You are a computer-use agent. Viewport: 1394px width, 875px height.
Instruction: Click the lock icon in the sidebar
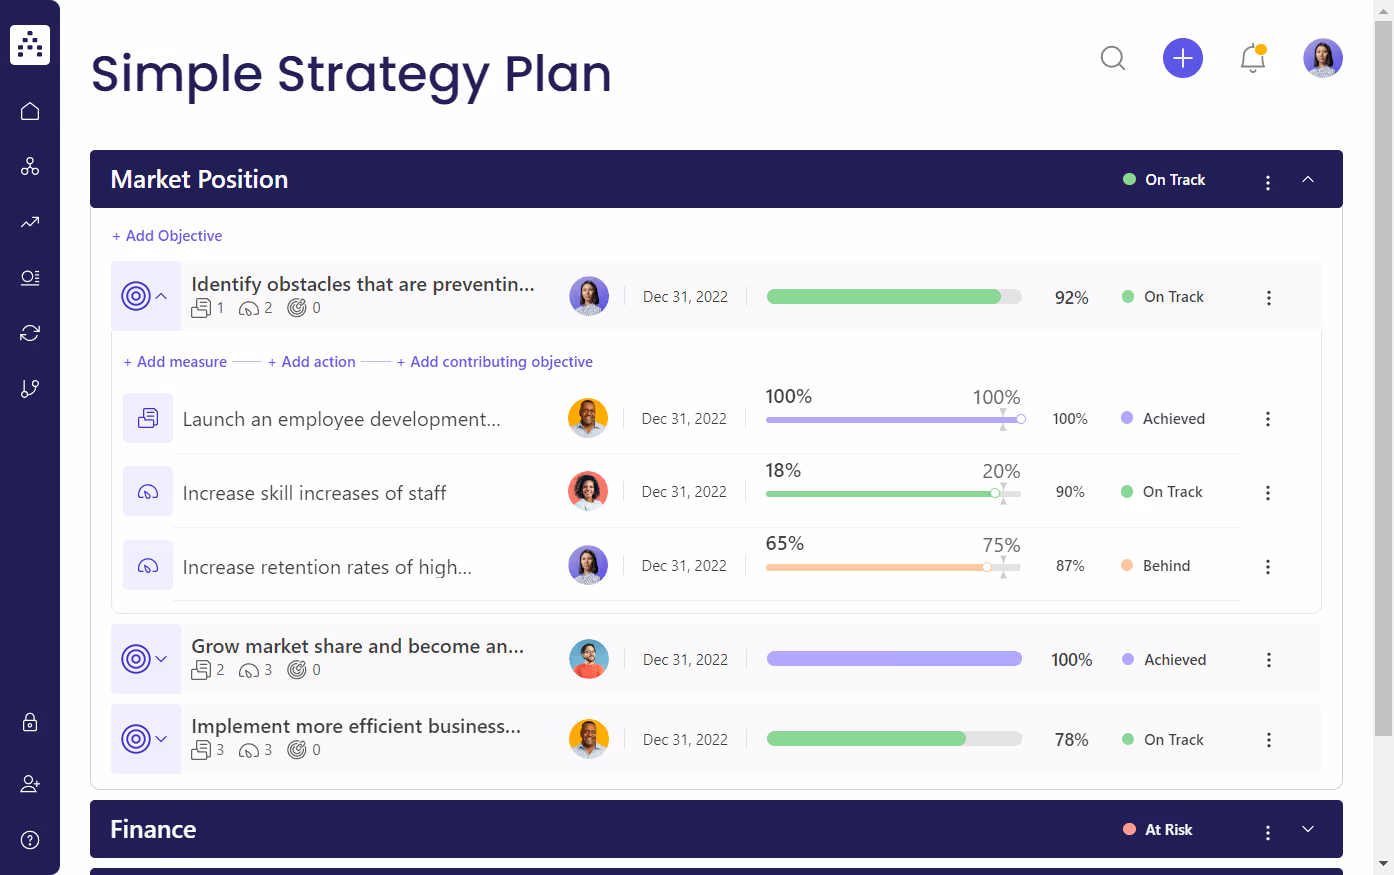click(29, 722)
